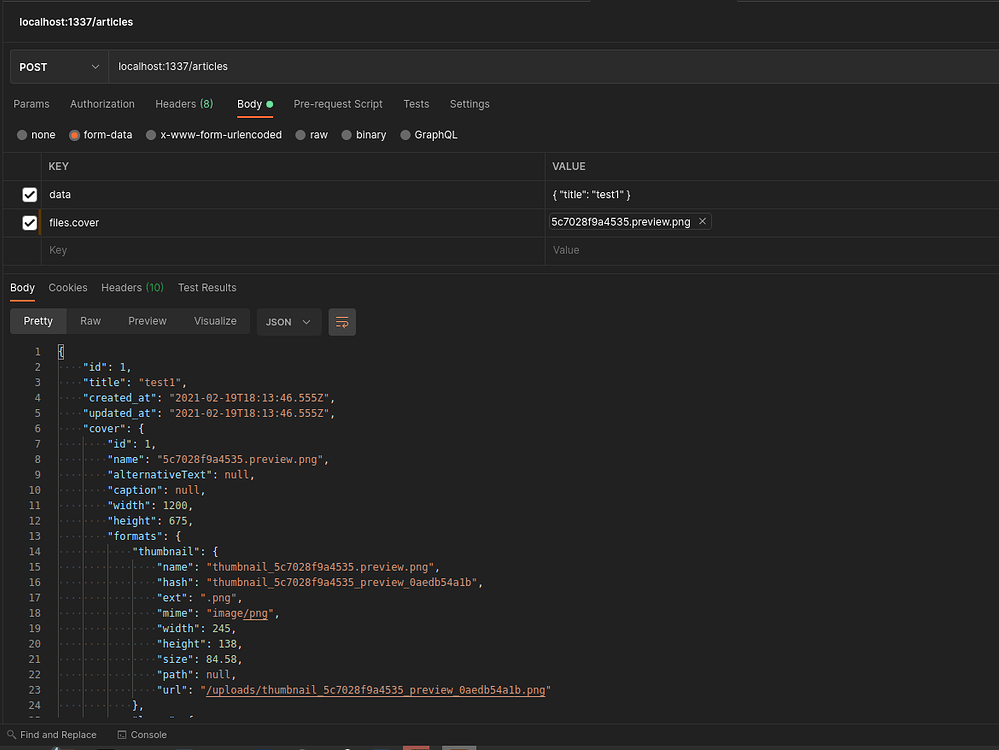Switch to the request Headers tab
The image size is (999, 750).
[183, 104]
